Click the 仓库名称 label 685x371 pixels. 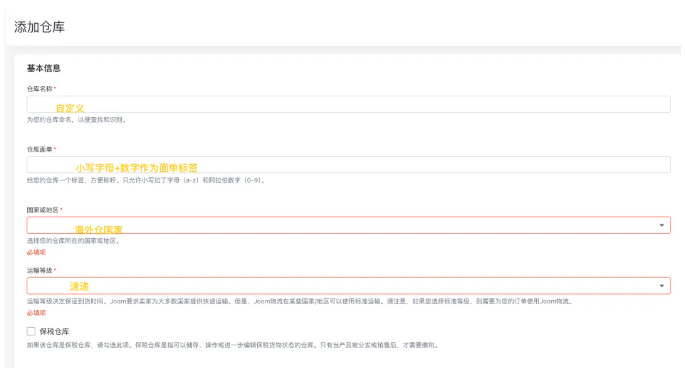[39, 89]
